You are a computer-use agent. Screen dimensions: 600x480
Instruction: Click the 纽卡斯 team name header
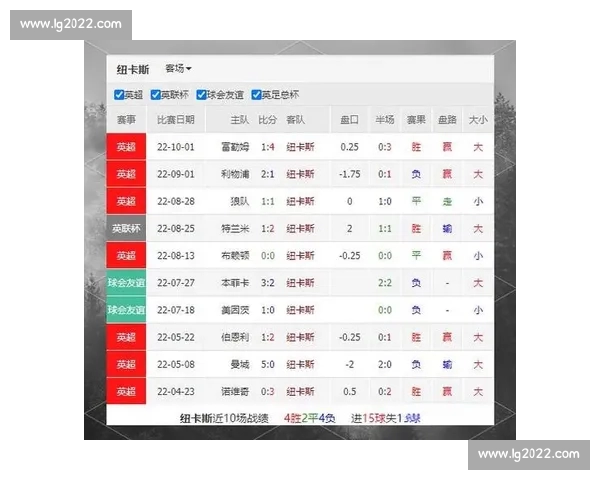click(133, 70)
